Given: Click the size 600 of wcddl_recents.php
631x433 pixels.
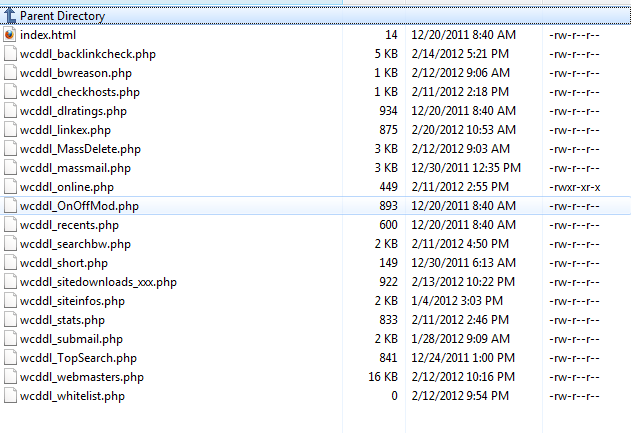Looking at the screenshot, I should coord(388,225).
